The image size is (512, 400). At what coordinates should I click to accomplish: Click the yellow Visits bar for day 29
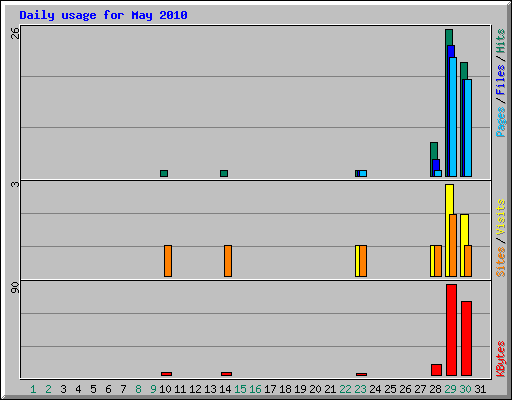[449, 199]
